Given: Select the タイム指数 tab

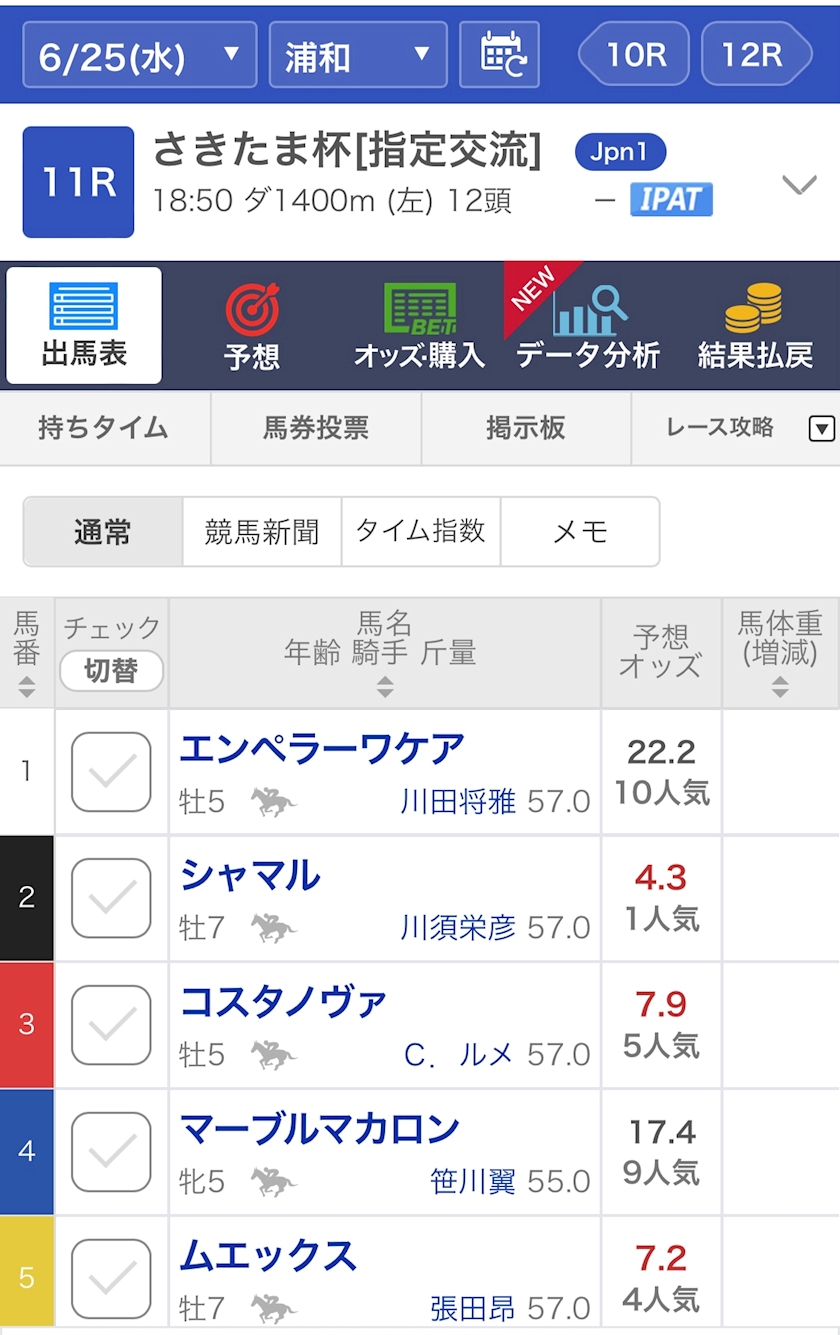Looking at the screenshot, I should 420,532.
